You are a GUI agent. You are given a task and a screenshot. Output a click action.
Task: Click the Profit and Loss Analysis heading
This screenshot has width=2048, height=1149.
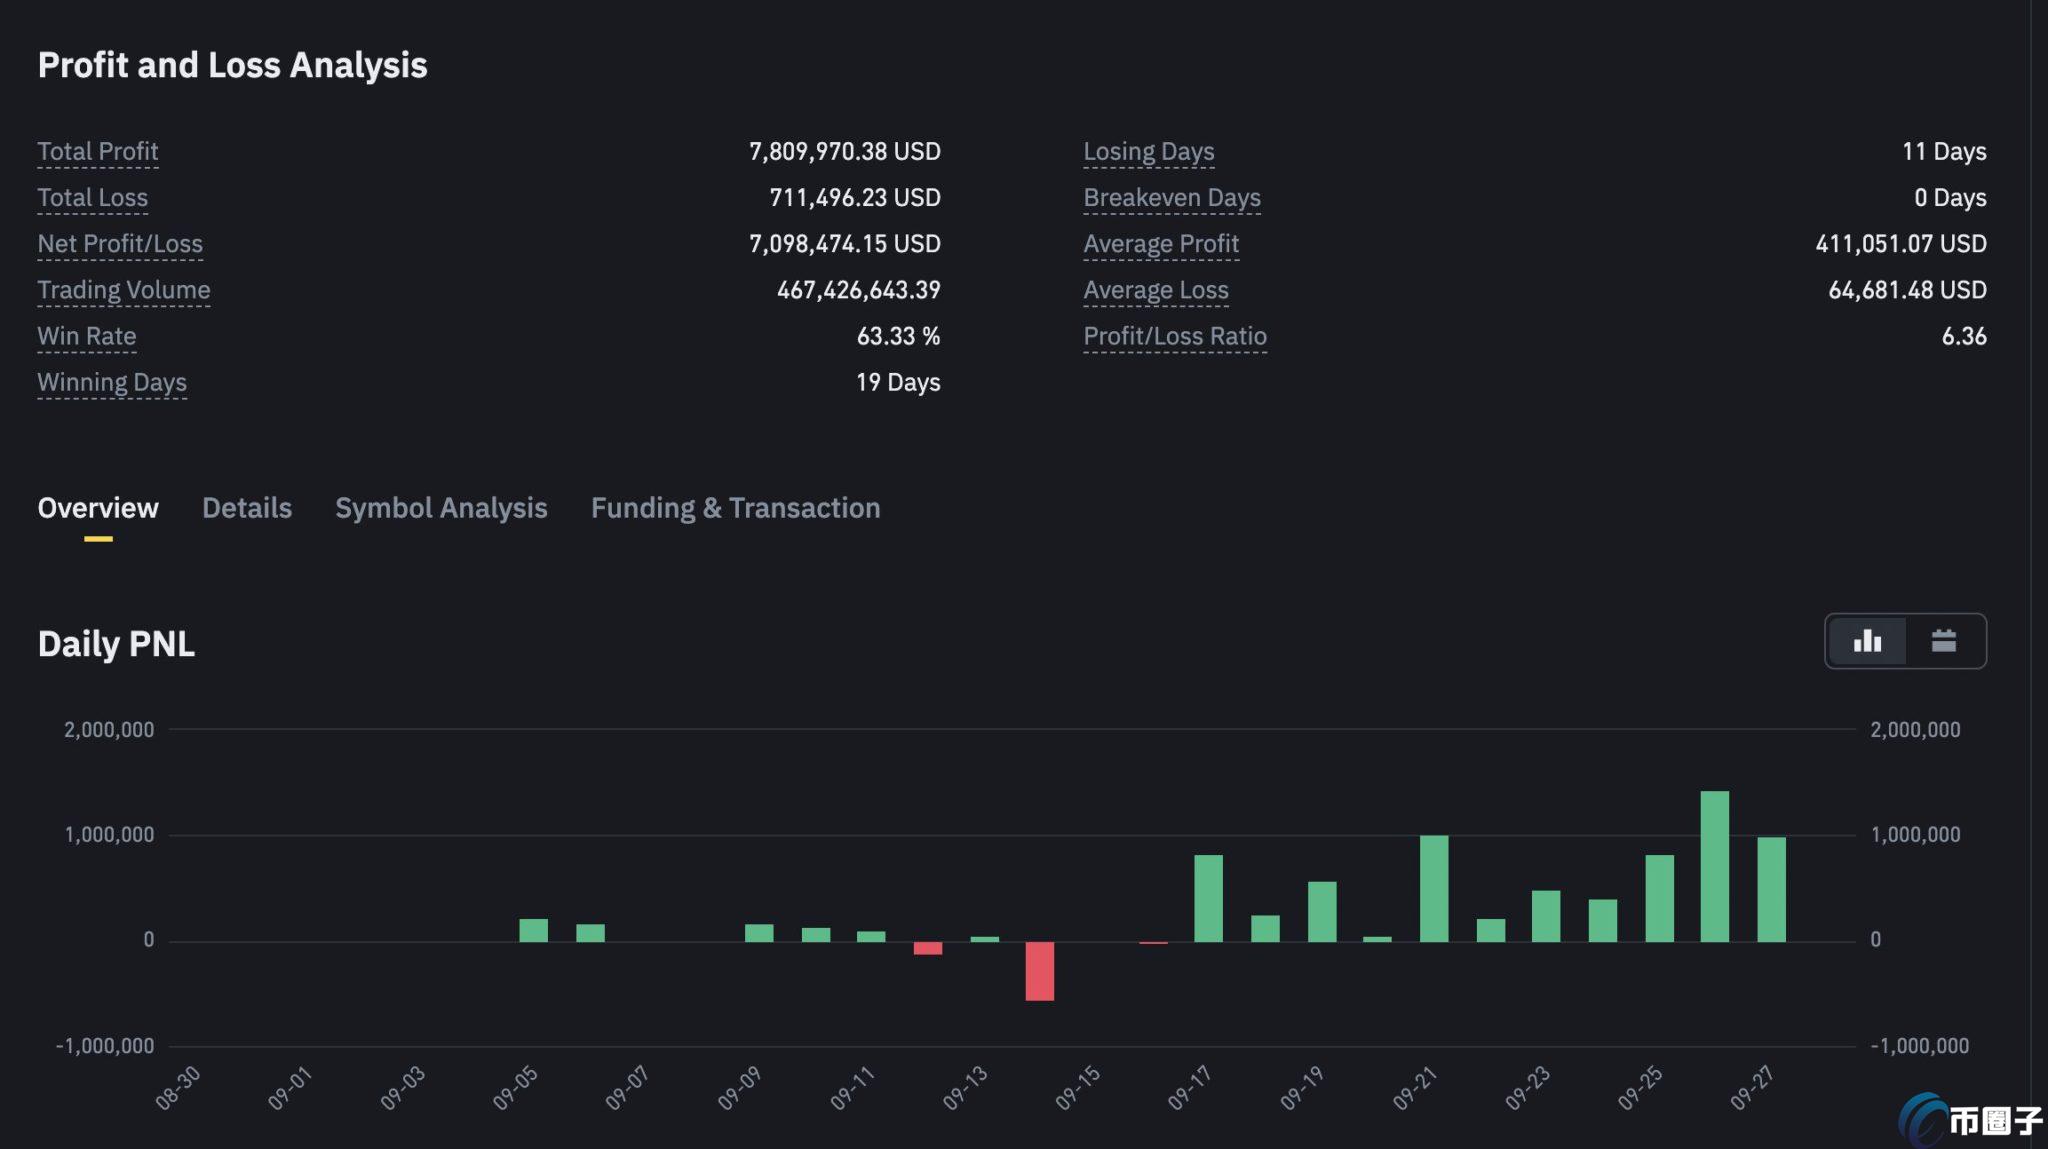click(232, 65)
